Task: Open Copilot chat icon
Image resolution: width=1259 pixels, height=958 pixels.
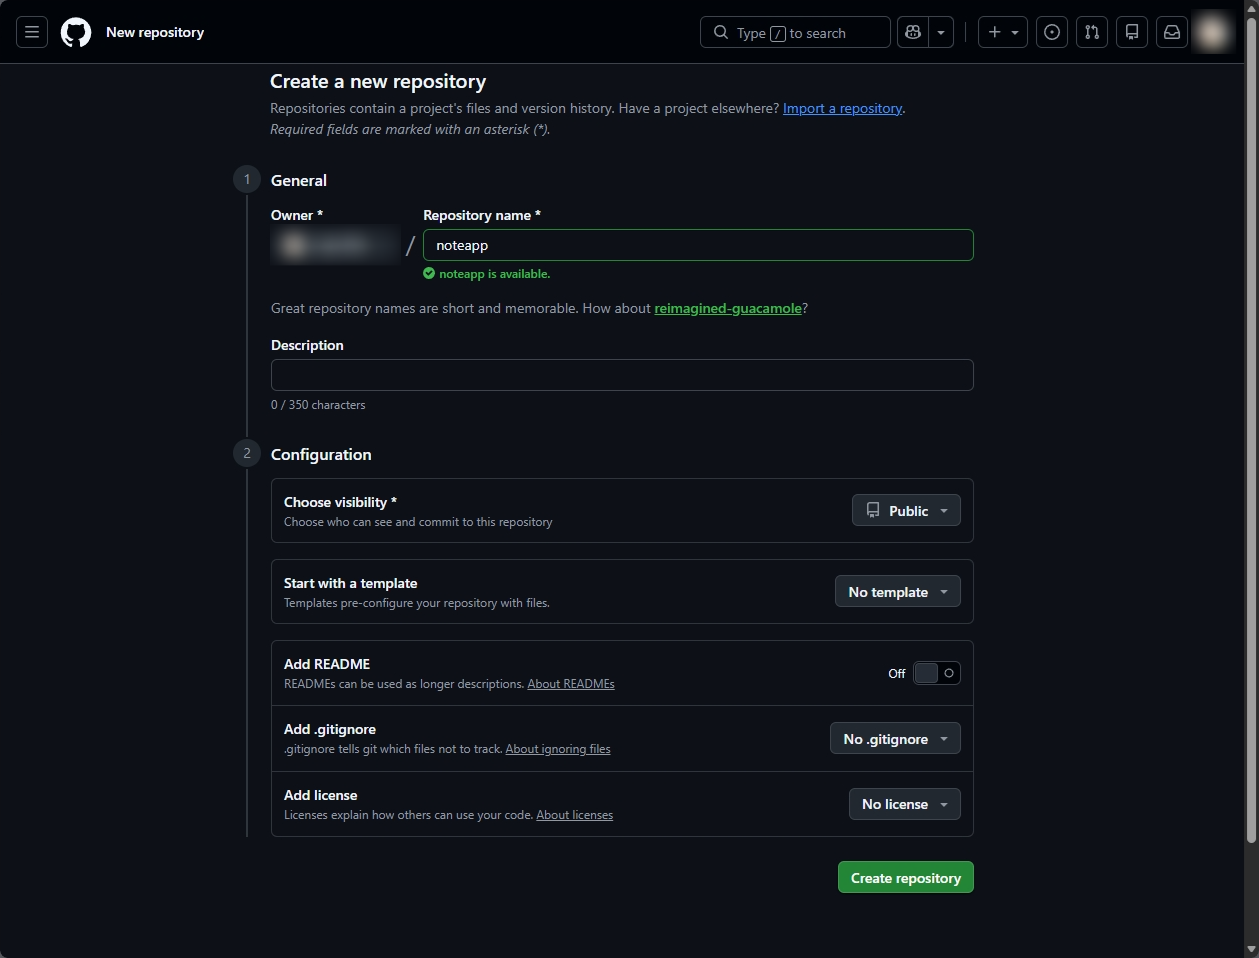Action: click(x=913, y=33)
